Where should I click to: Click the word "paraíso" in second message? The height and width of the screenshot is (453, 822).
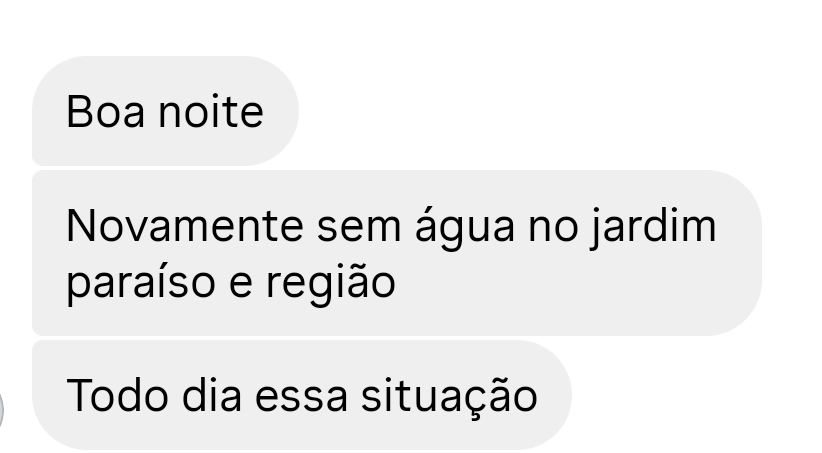(141, 285)
